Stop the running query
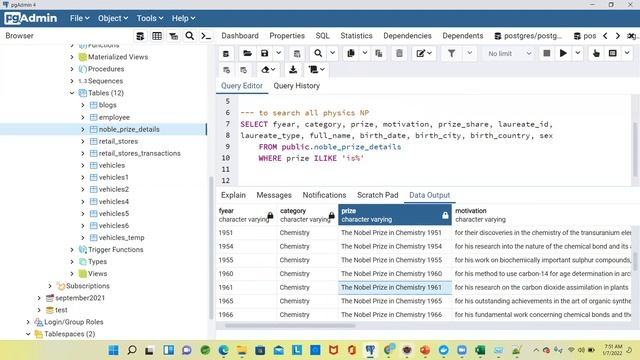 click(x=547, y=53)
